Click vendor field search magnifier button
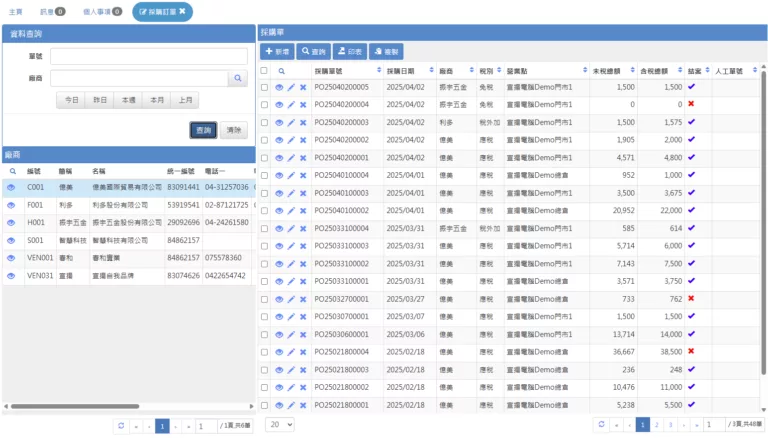The height and width of the screenshot is (438, 768). (x=238, y=78)
